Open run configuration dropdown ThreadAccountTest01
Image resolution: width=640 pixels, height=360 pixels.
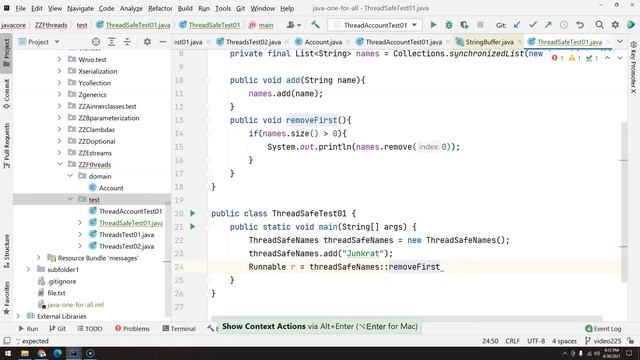pyautogui.click(x=375, y=25)
